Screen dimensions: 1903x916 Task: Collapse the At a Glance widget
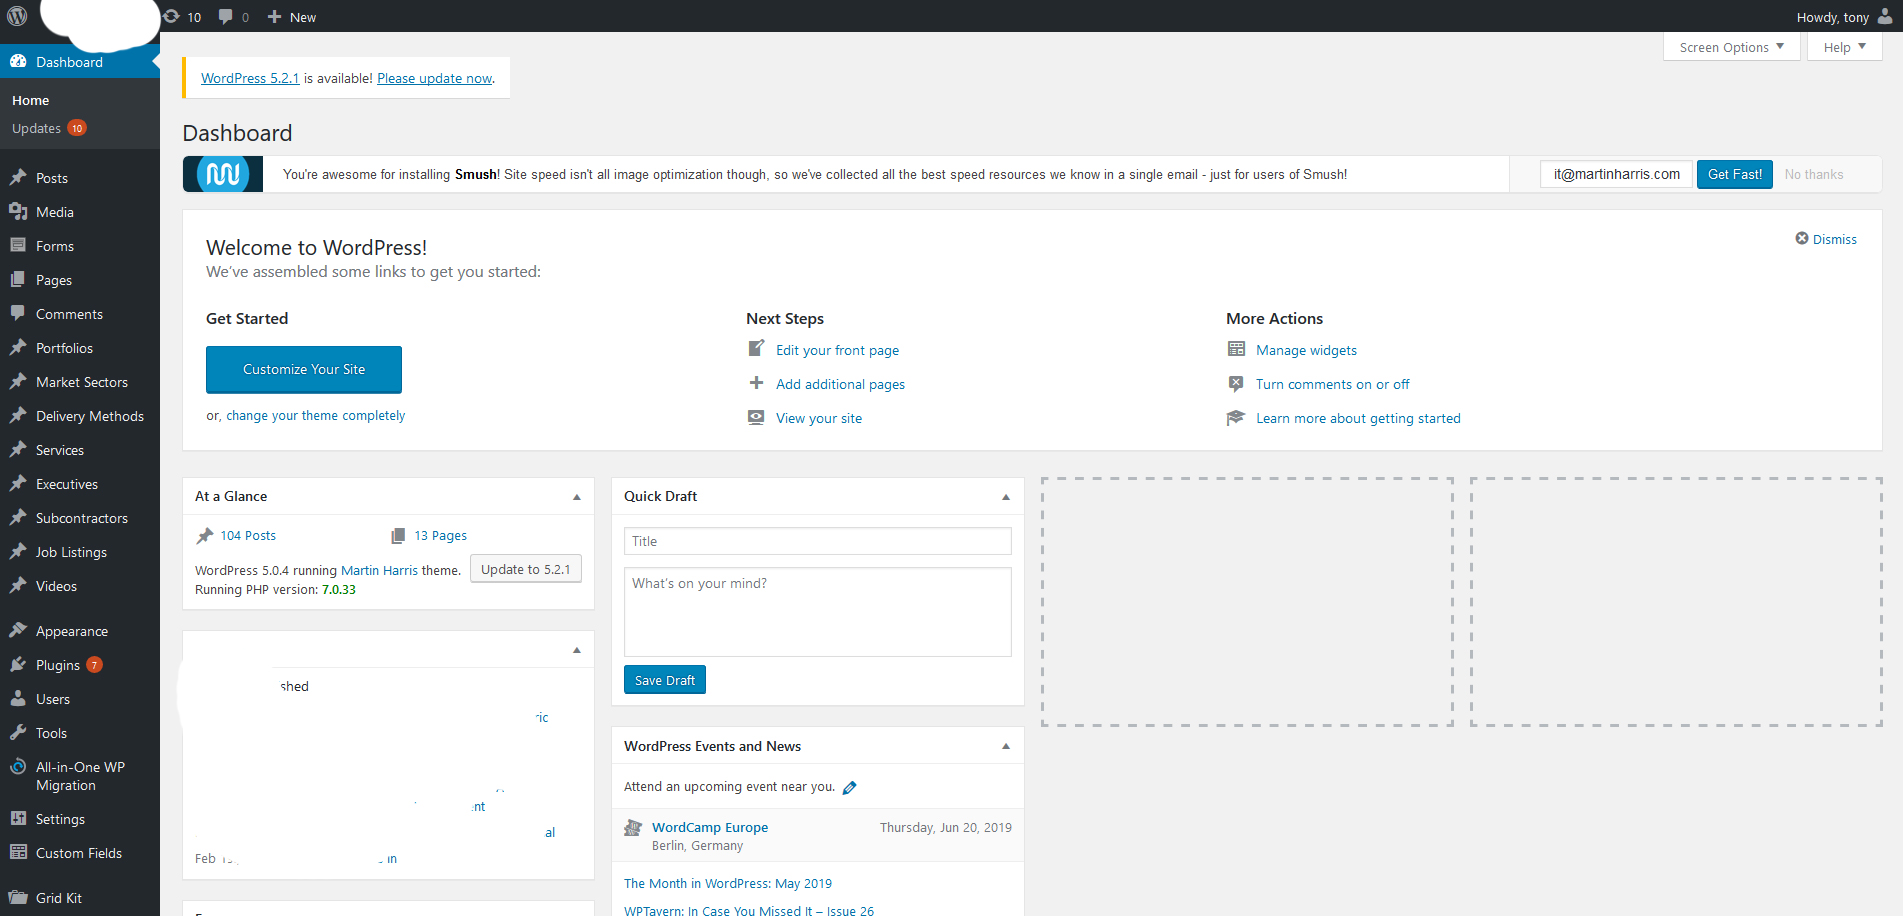577,497
